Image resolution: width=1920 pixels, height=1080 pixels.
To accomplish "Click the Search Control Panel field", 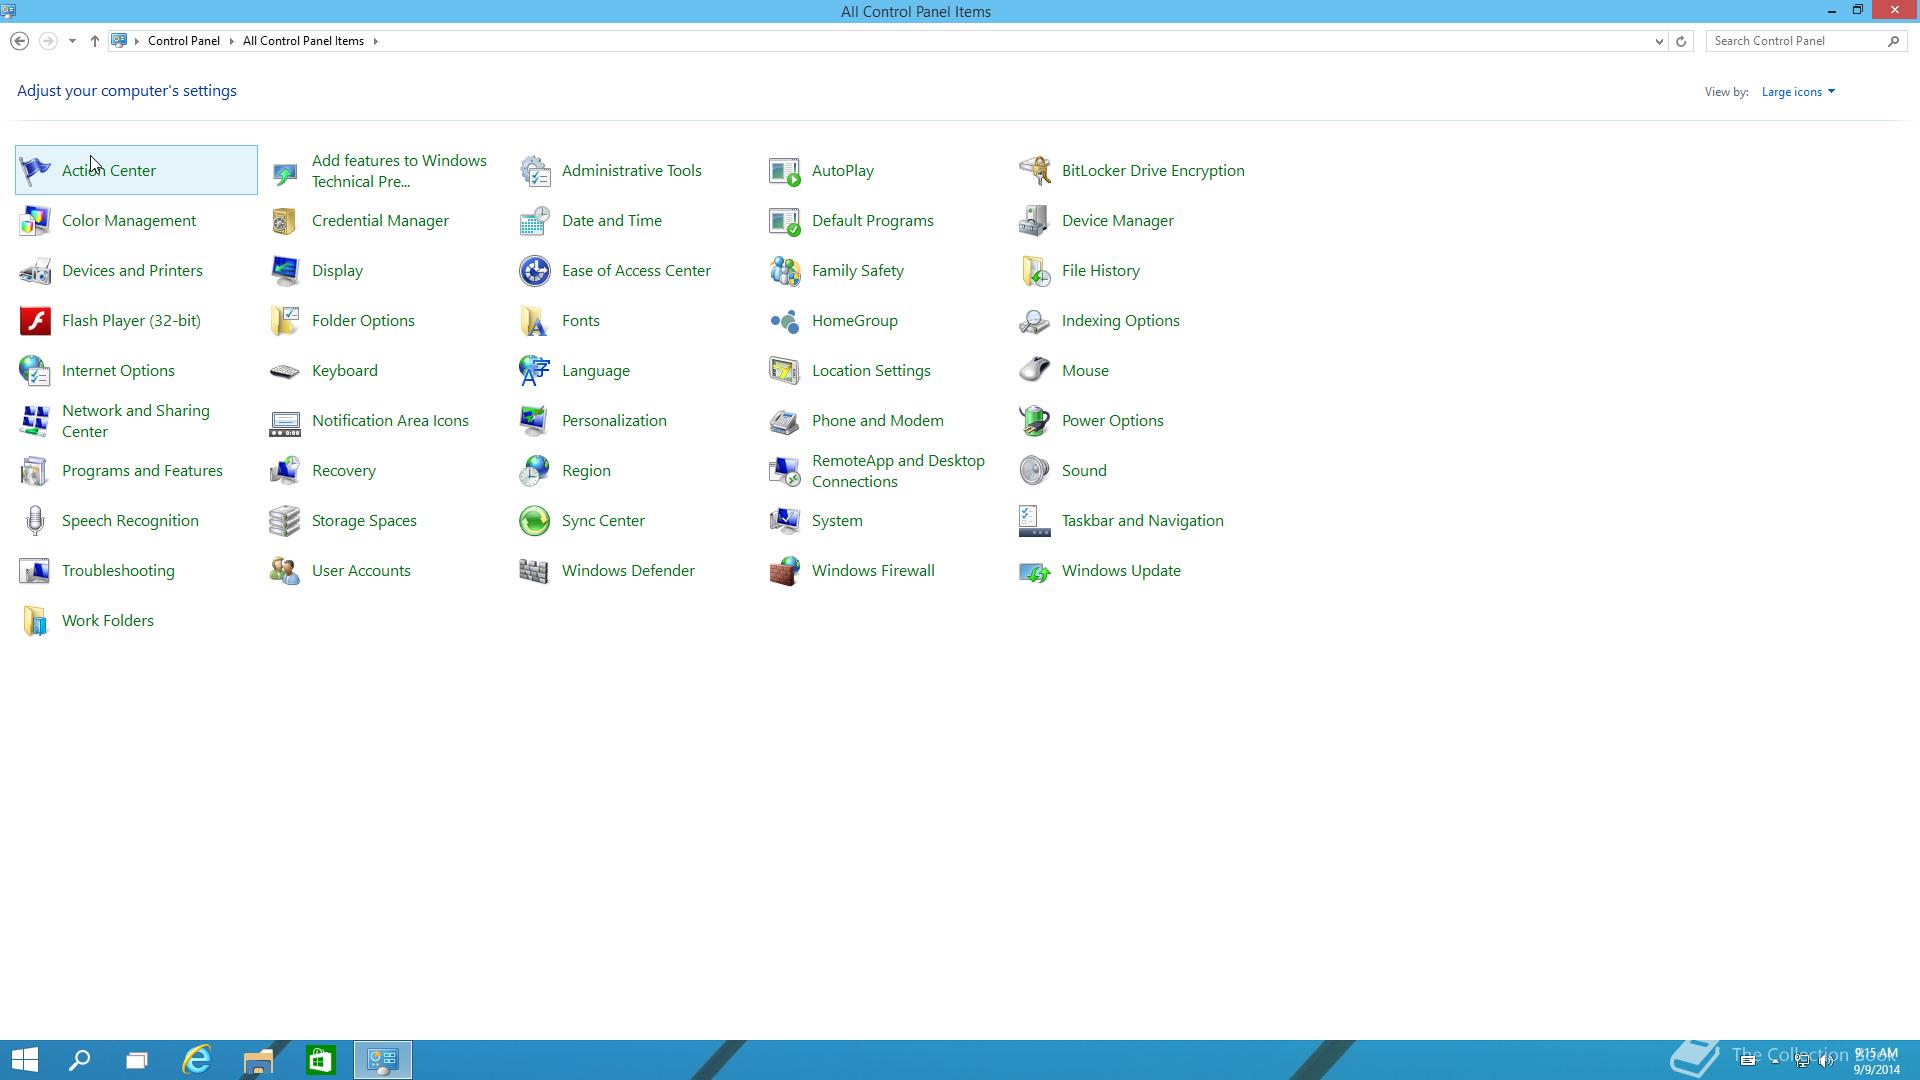I will point(1795,41).
